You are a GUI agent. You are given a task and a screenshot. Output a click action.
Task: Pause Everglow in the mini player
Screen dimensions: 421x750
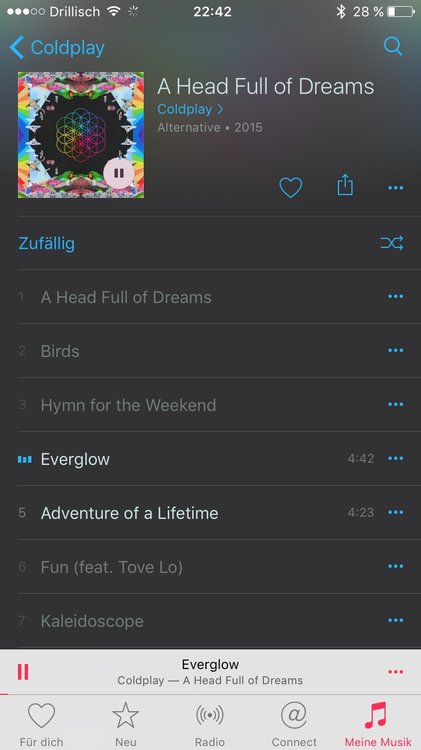coord(22,672)
